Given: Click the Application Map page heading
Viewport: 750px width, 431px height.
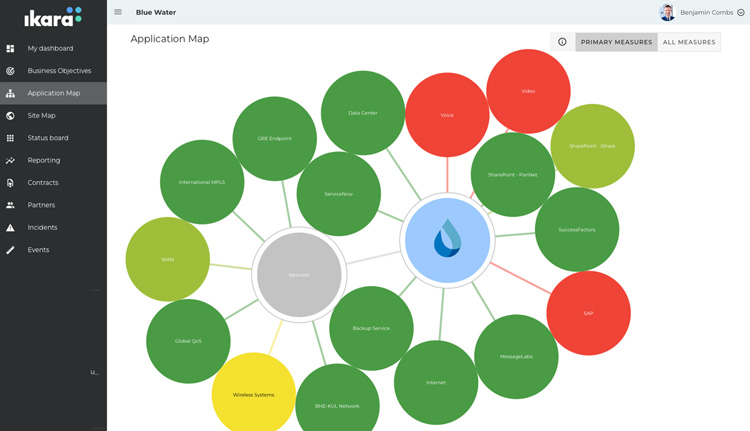Looking at the screenshot, I should point(170,39).
